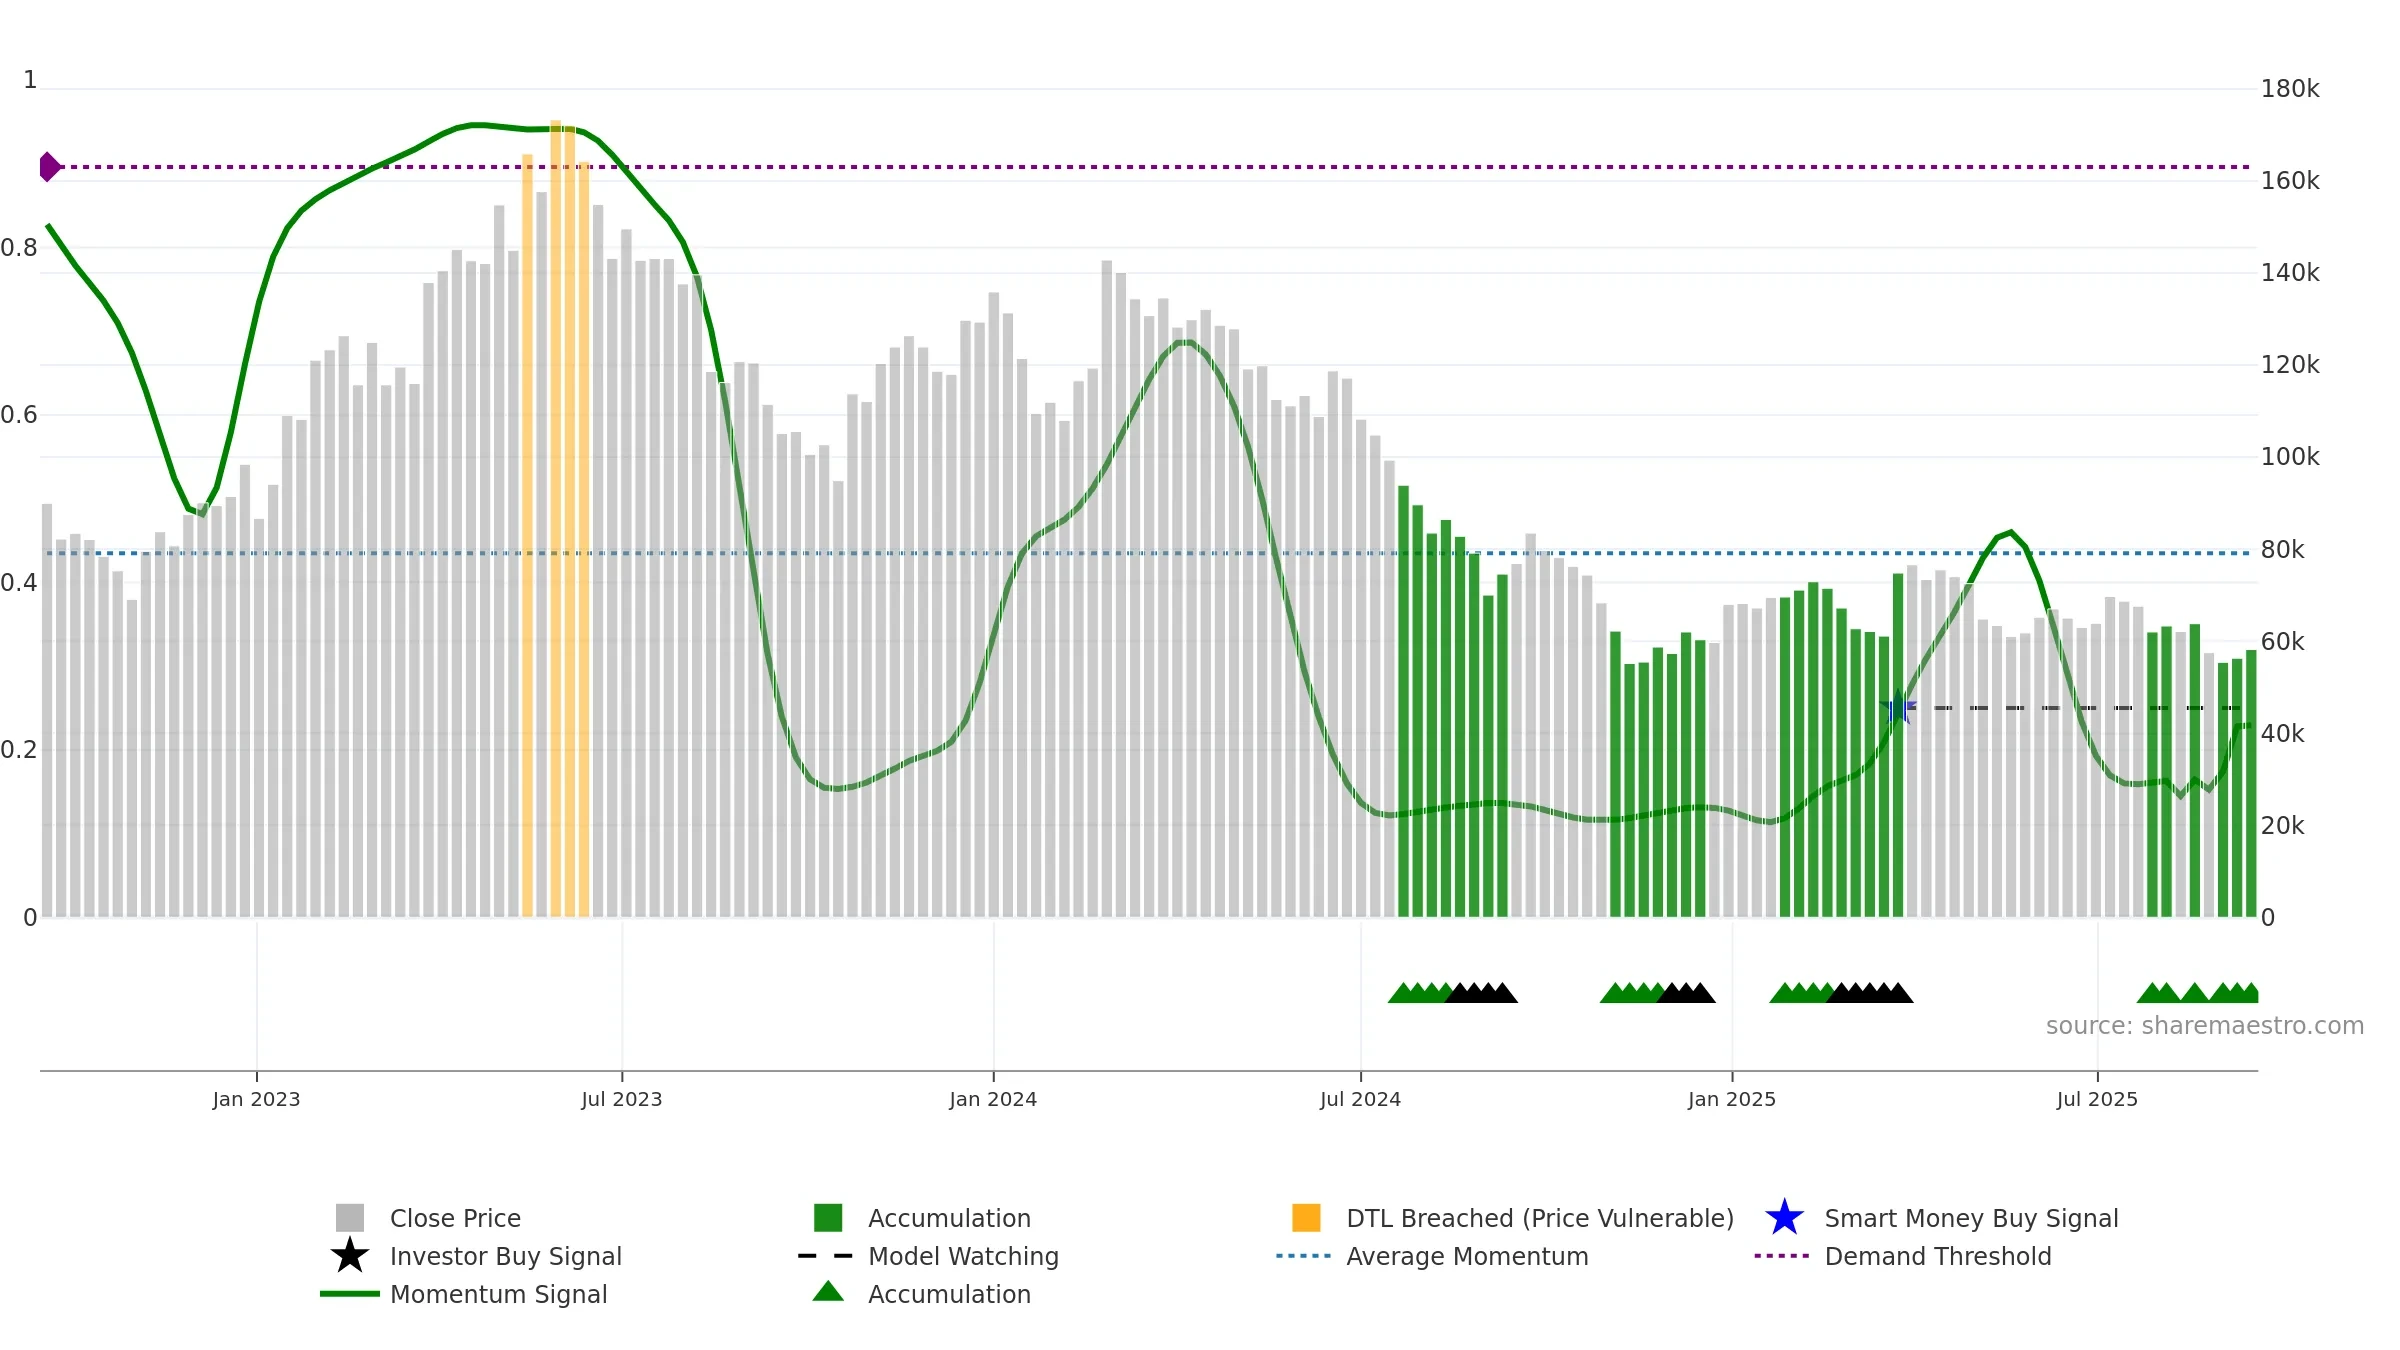The height and width of the screenshot is (1350, 2400).
Task: Click the blue star marker on chart
Action: point(1898,708)
